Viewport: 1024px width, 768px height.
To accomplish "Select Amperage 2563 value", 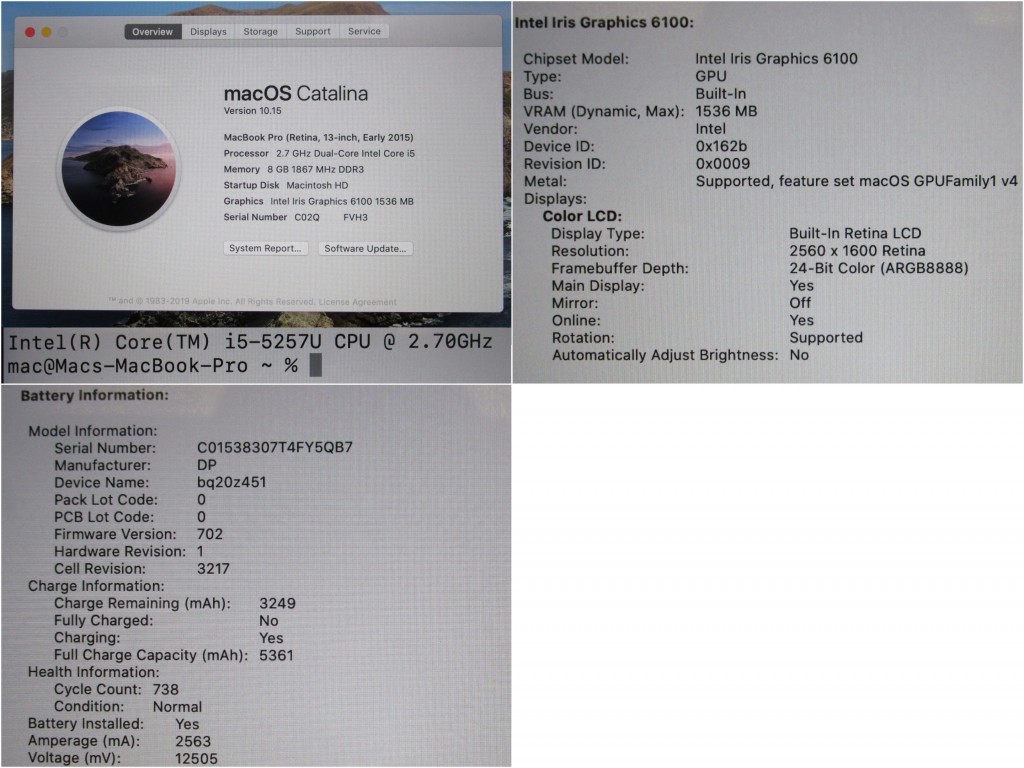I will tap(193, 741).
